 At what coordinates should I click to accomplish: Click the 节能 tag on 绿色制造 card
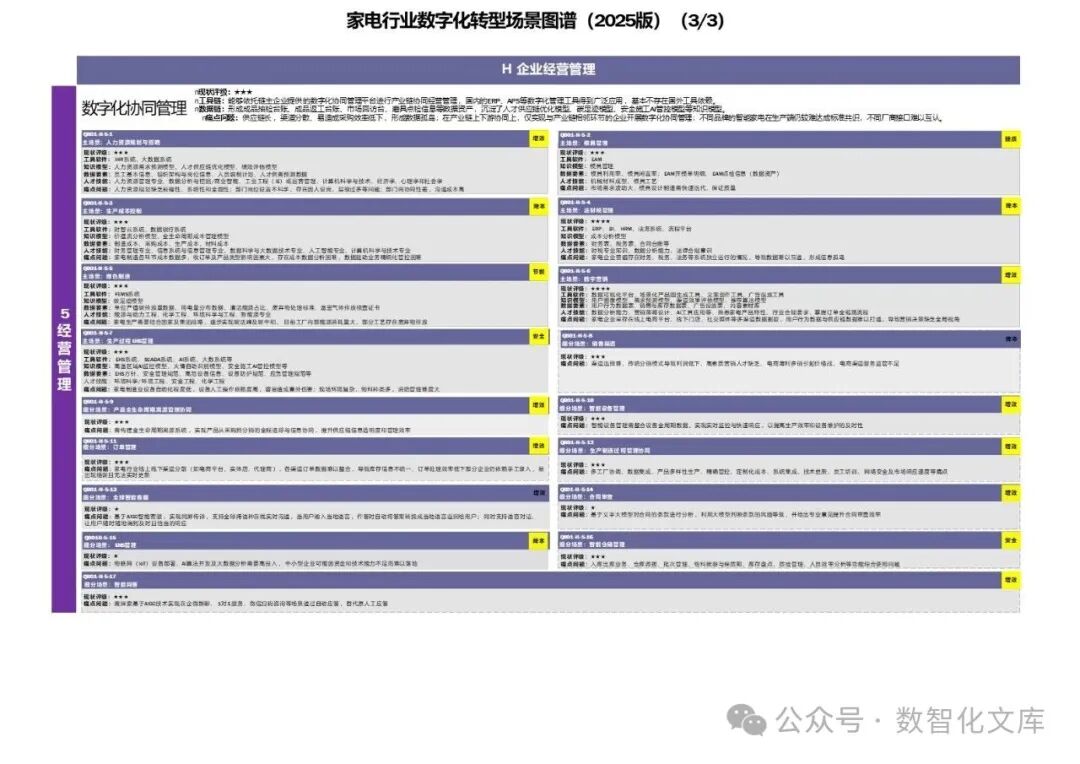(x=539, y=272)
